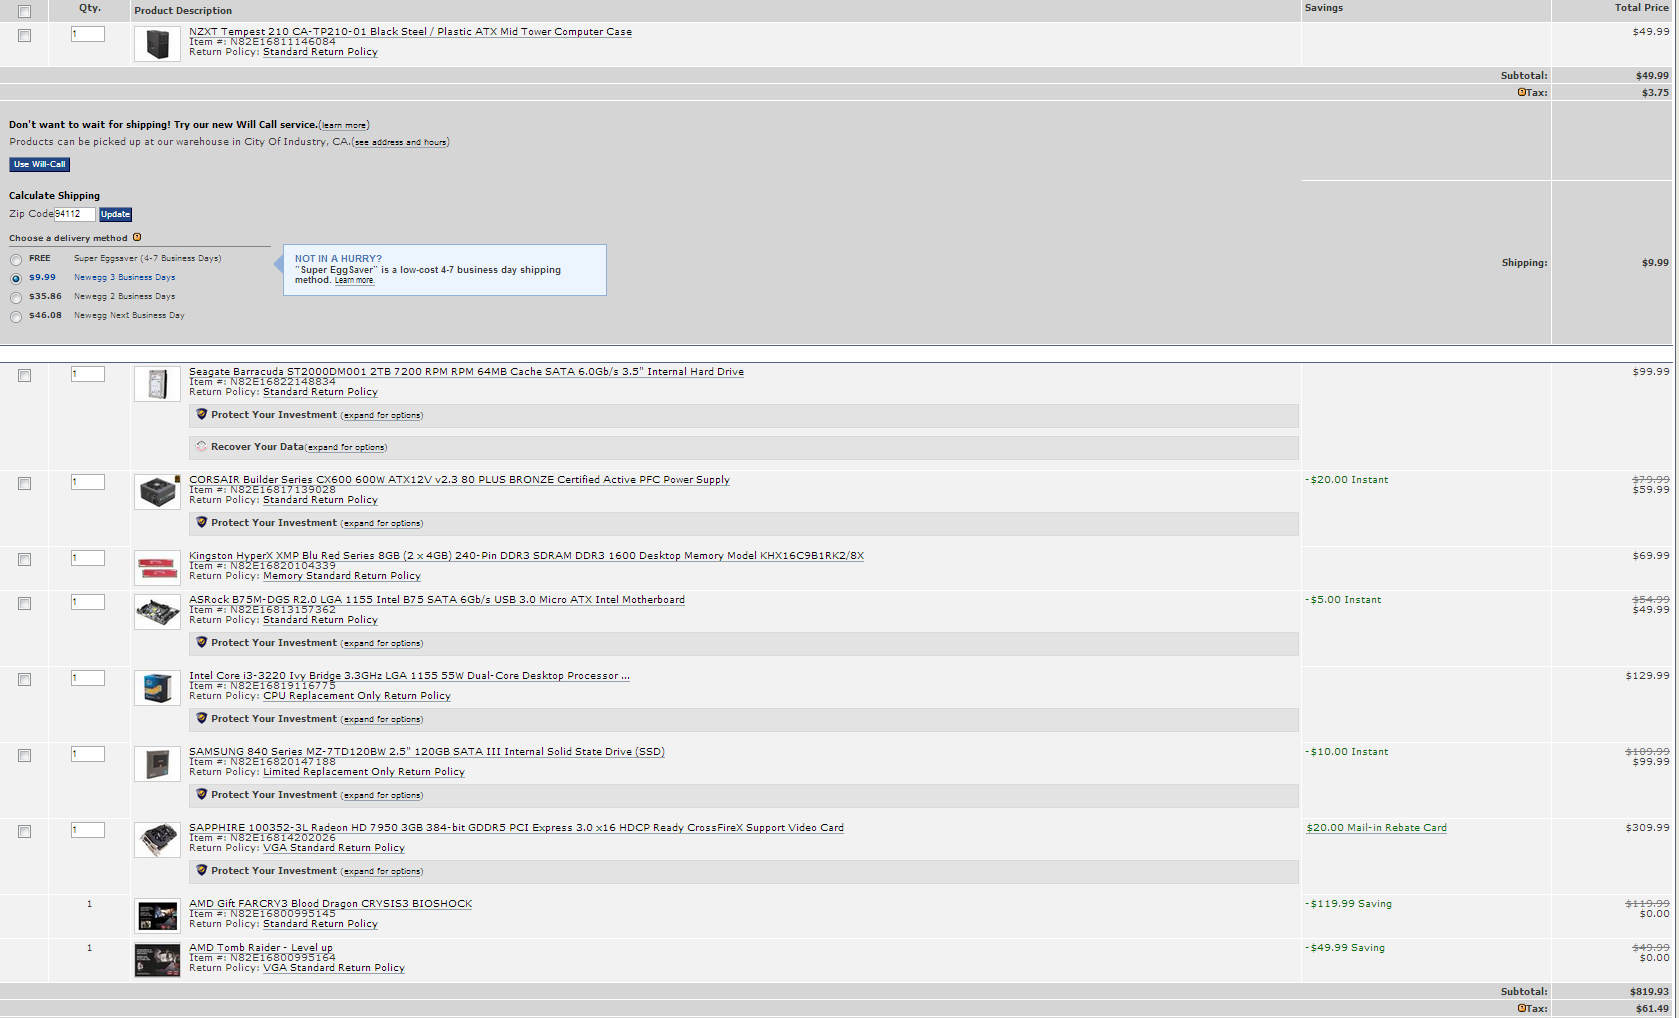Image resolution: width=1679 pixels, height=1018 pixels.
Task: Open the Super EggSaver 'Learn more' link
Action: click(x=354, y=280)
